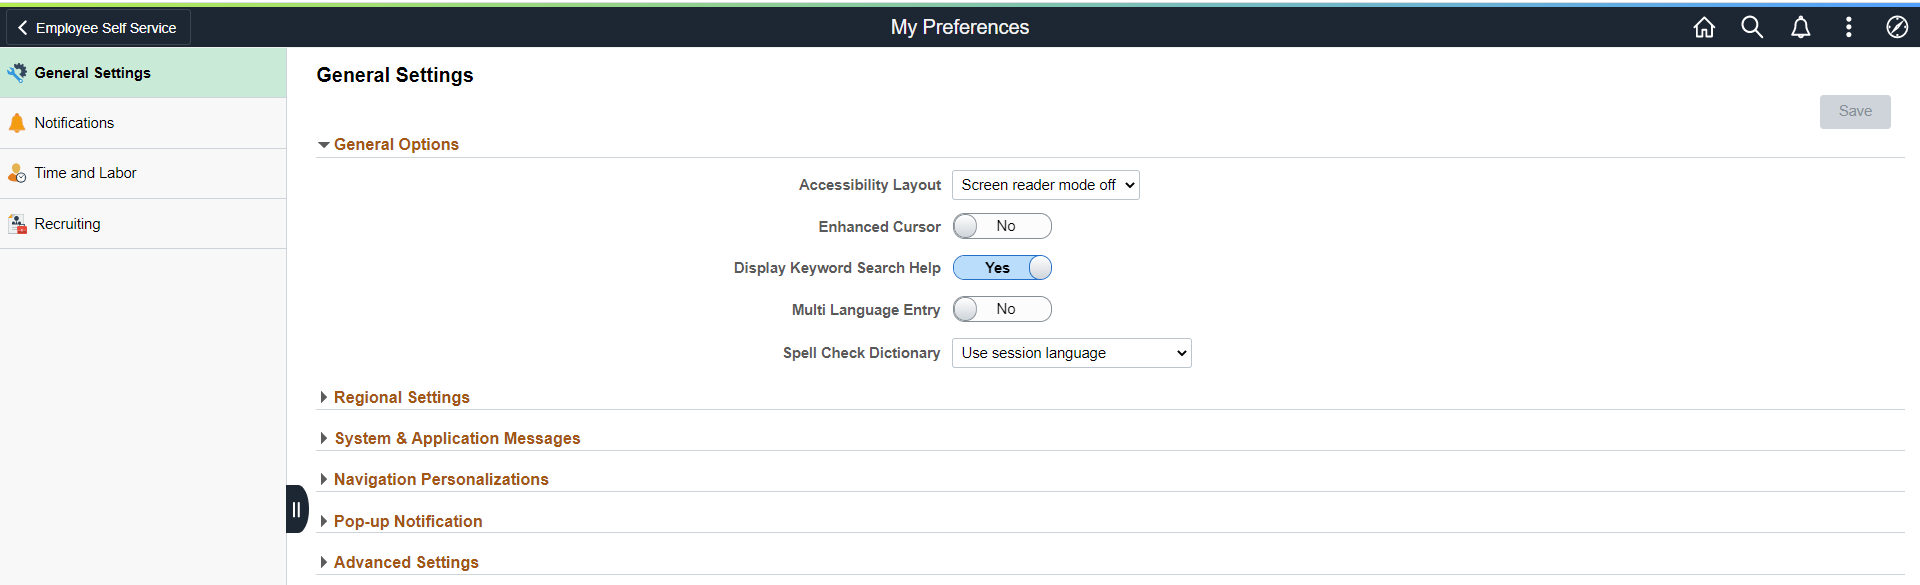Enable Multi Language Entry switch
The height and width of the screenshot is (585, 1920).
click(x=1002, y=310)
